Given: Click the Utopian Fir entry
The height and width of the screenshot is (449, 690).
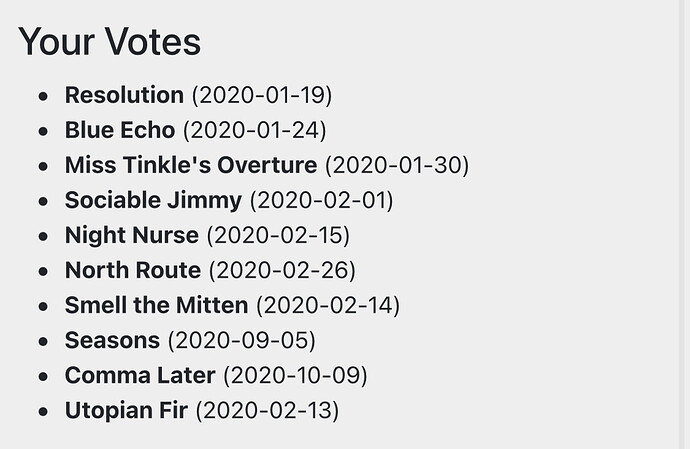Looking at the screenshot, I should (126, 410).
